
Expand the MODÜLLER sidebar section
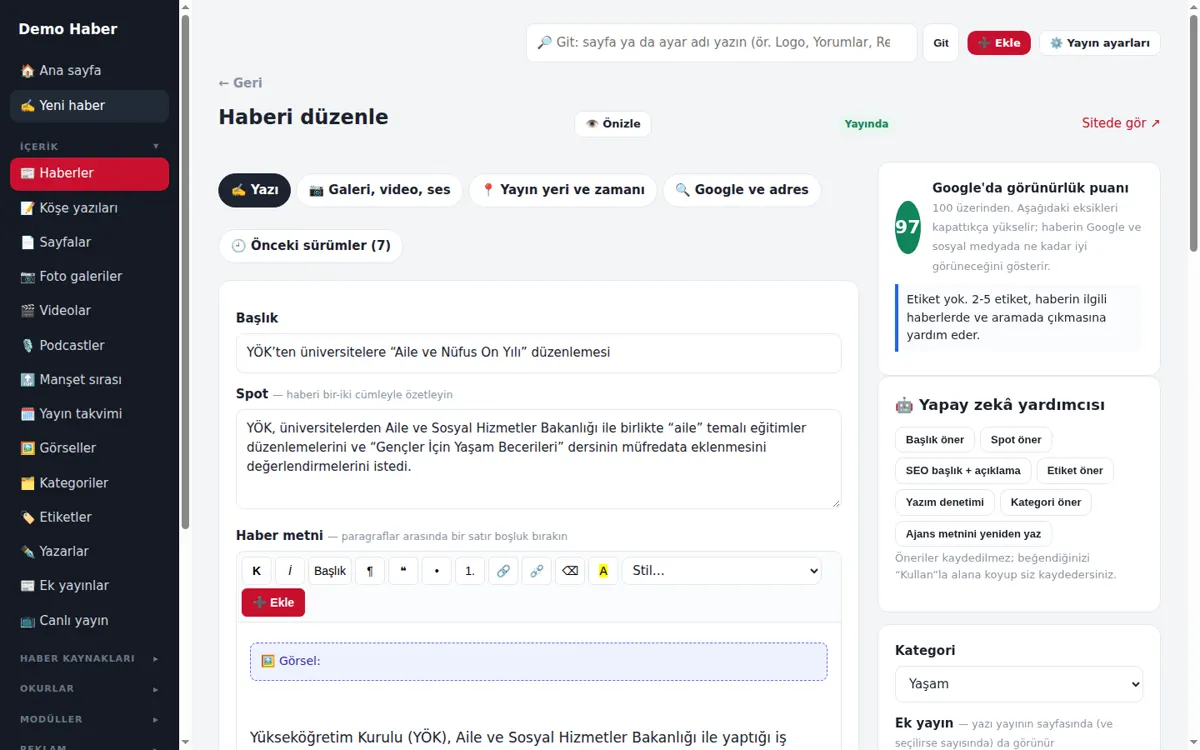tap(90, 719)
